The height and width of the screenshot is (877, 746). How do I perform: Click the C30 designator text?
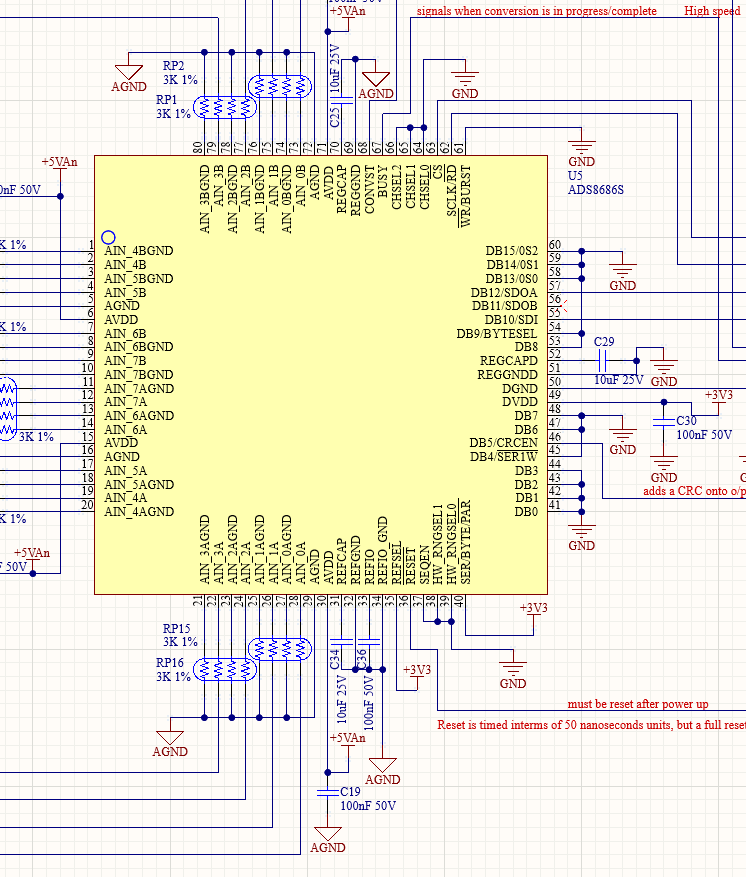coord(687,421)
